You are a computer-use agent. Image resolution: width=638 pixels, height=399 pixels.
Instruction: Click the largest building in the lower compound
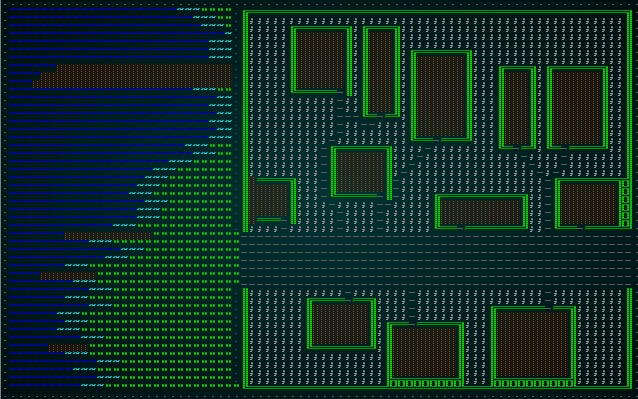click(533, 346)
